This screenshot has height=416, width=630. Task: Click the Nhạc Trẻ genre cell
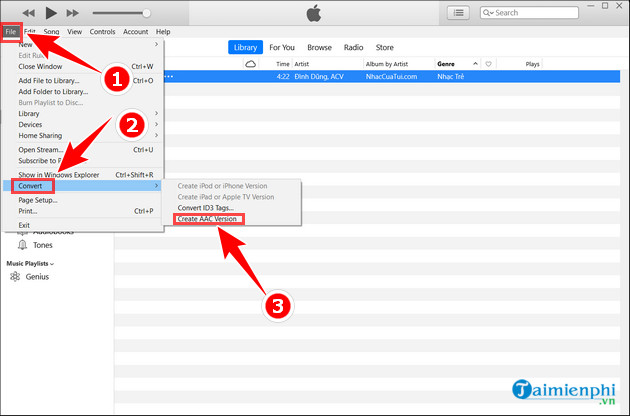pyautogui.click(x=450, y=76)
